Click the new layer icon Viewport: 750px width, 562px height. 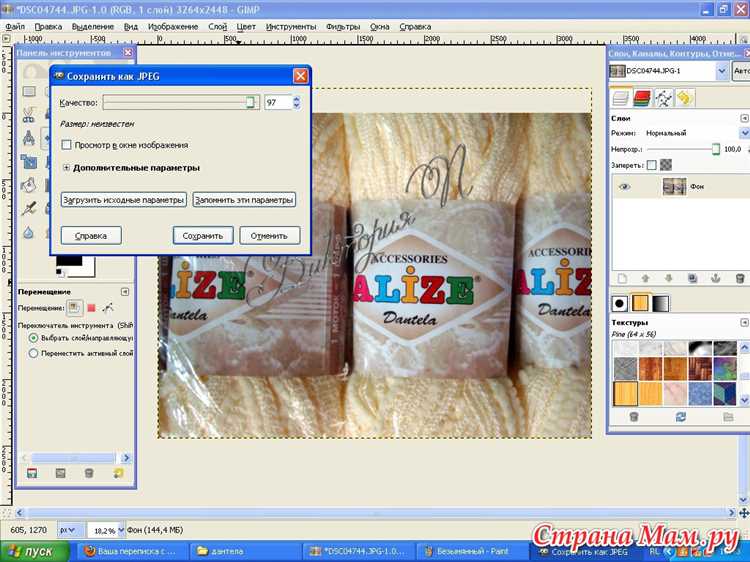click(x=621, y=278)
